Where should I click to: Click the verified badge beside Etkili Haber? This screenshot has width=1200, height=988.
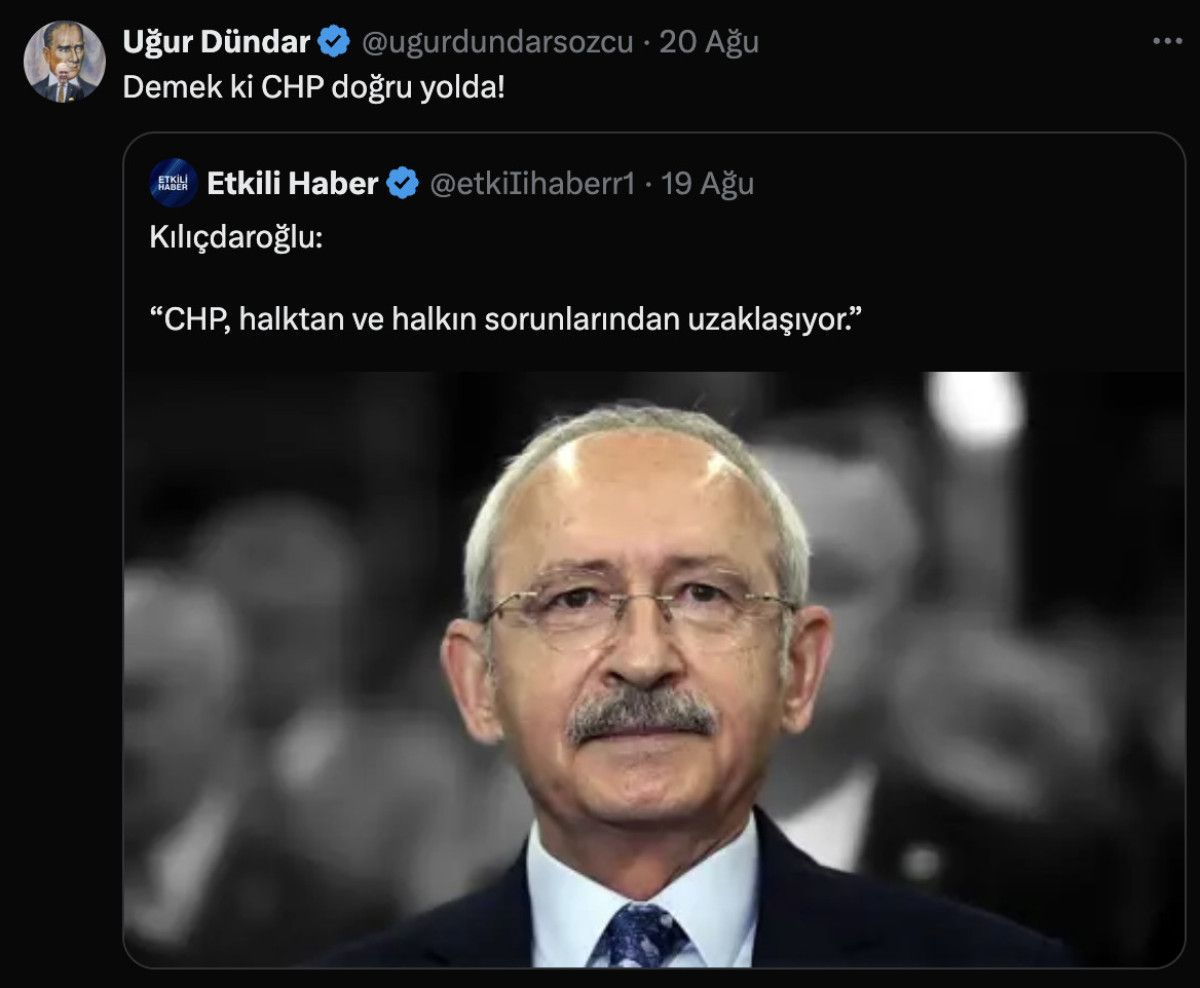(x=403, y=183)
